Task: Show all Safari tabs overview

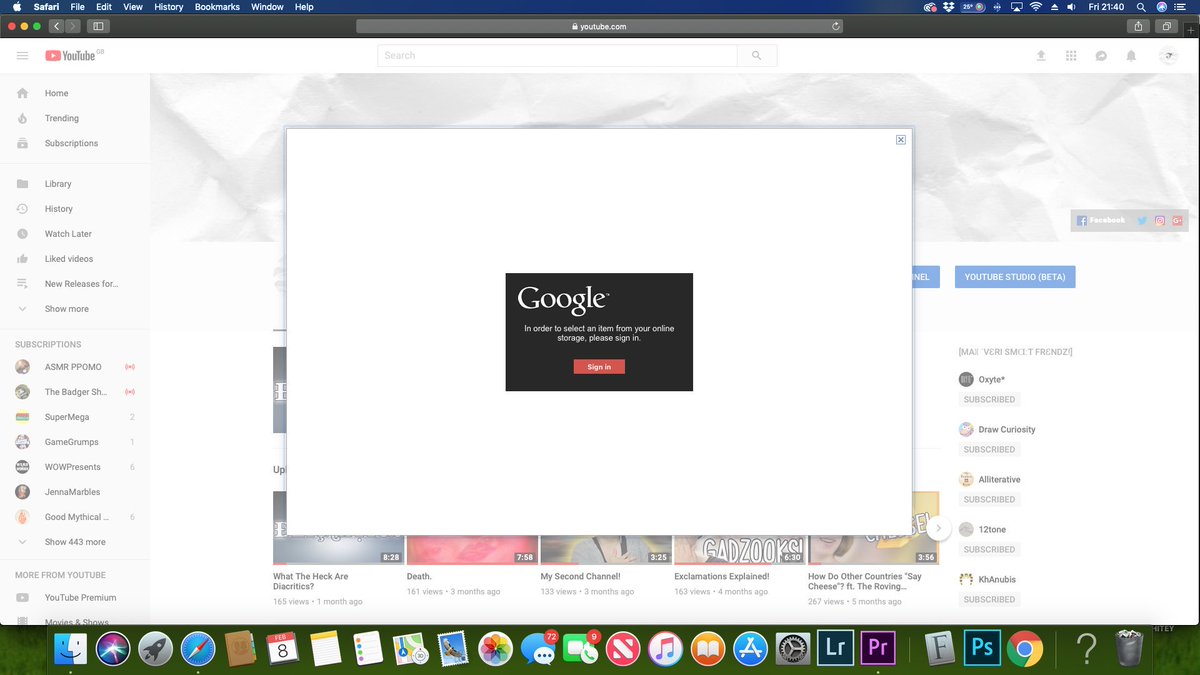Action: click(1167, 26)
